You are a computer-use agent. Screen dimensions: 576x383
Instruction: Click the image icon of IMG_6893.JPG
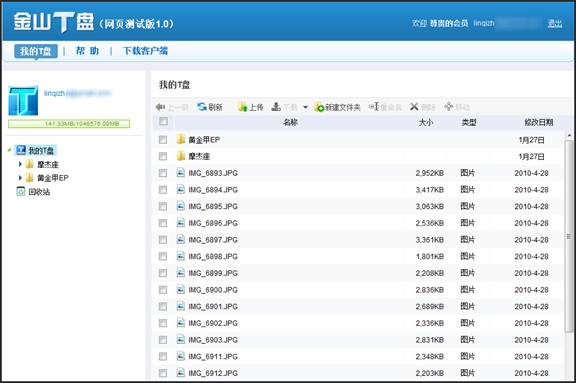[181, 173]
